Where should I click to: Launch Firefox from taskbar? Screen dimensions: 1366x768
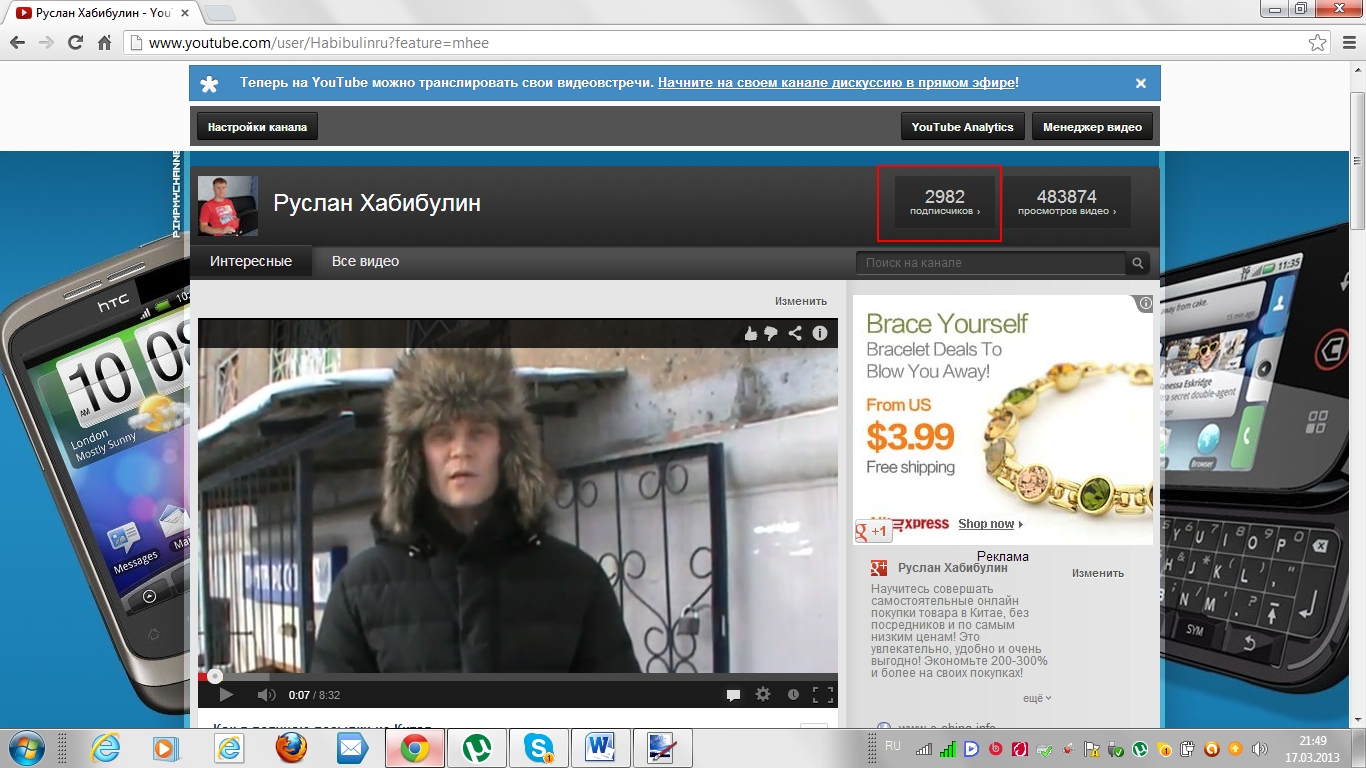(290, 748)
